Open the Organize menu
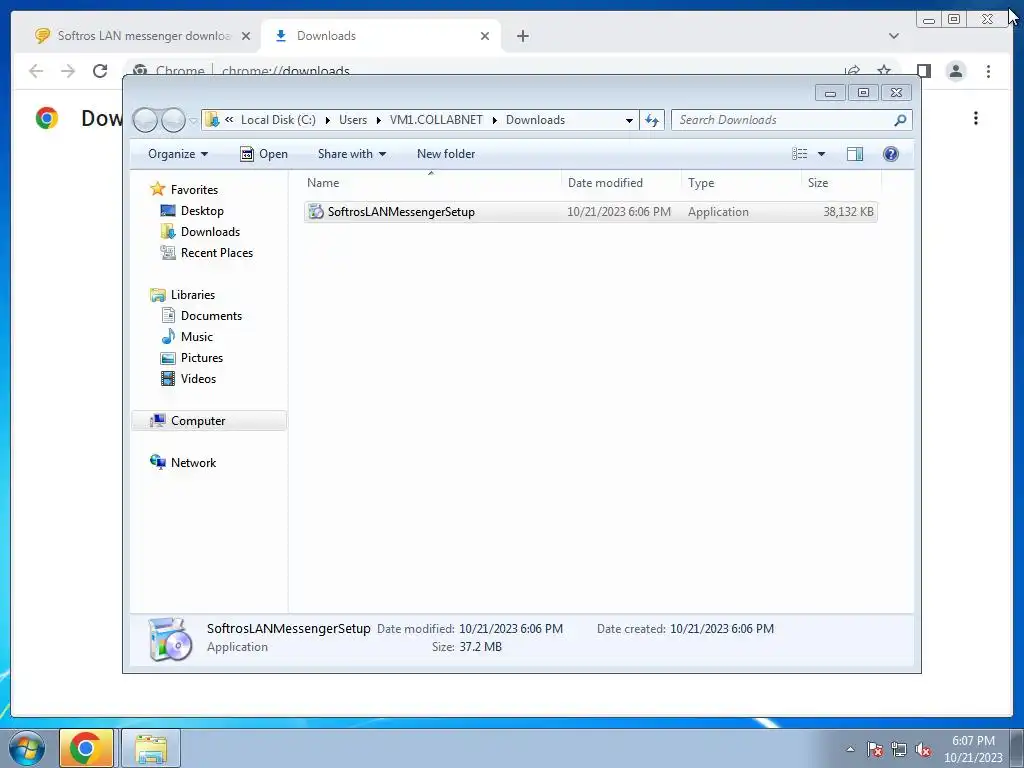Image resolution: width=1024 pixels, height=768 pixels. (178, 154)
